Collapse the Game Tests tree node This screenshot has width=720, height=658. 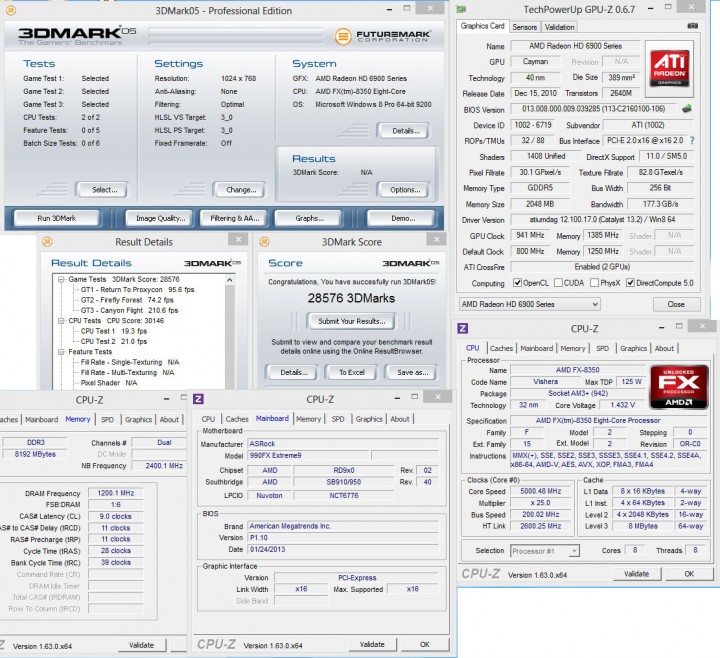[x=61, y=279]
